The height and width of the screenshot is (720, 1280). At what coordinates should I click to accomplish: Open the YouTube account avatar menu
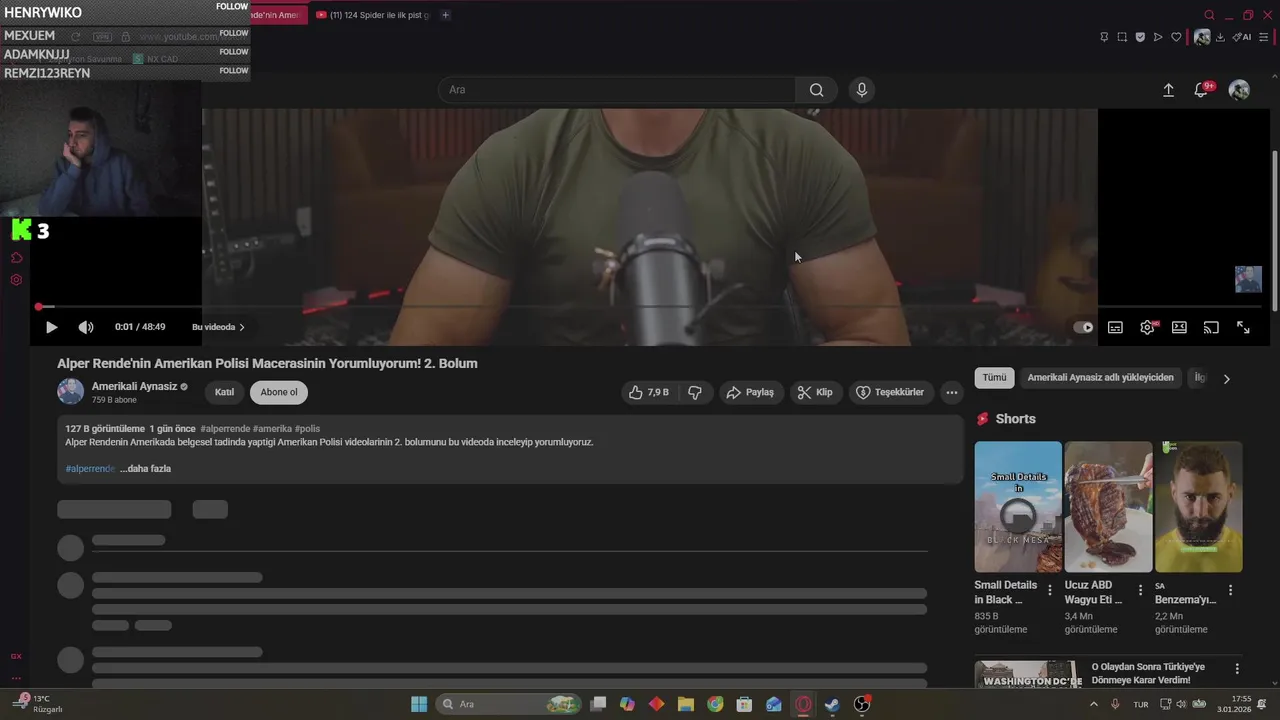tap(1239, 90)
